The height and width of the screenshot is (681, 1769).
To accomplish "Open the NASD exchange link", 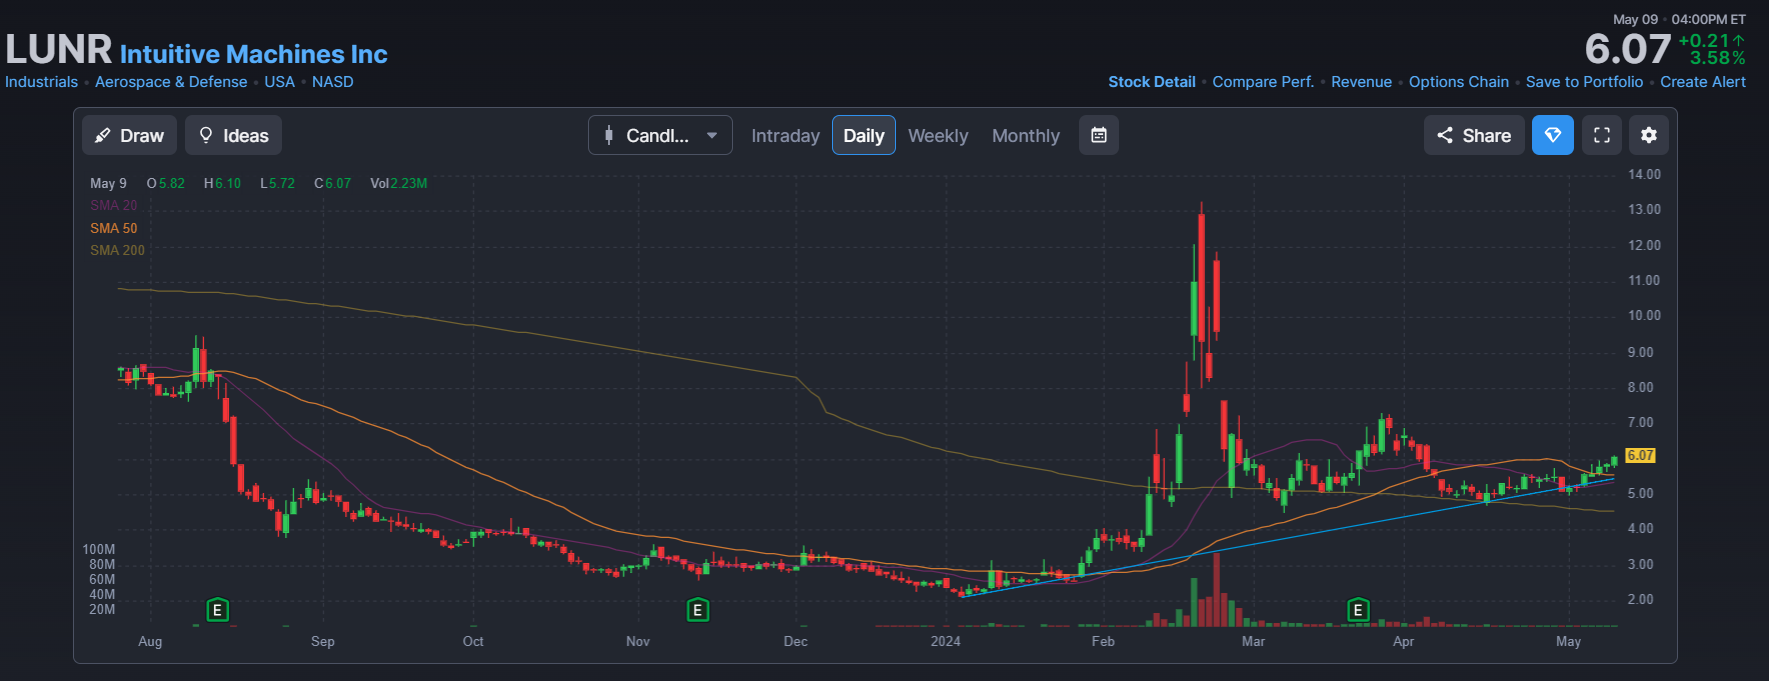I will click(x=332, y=82).
